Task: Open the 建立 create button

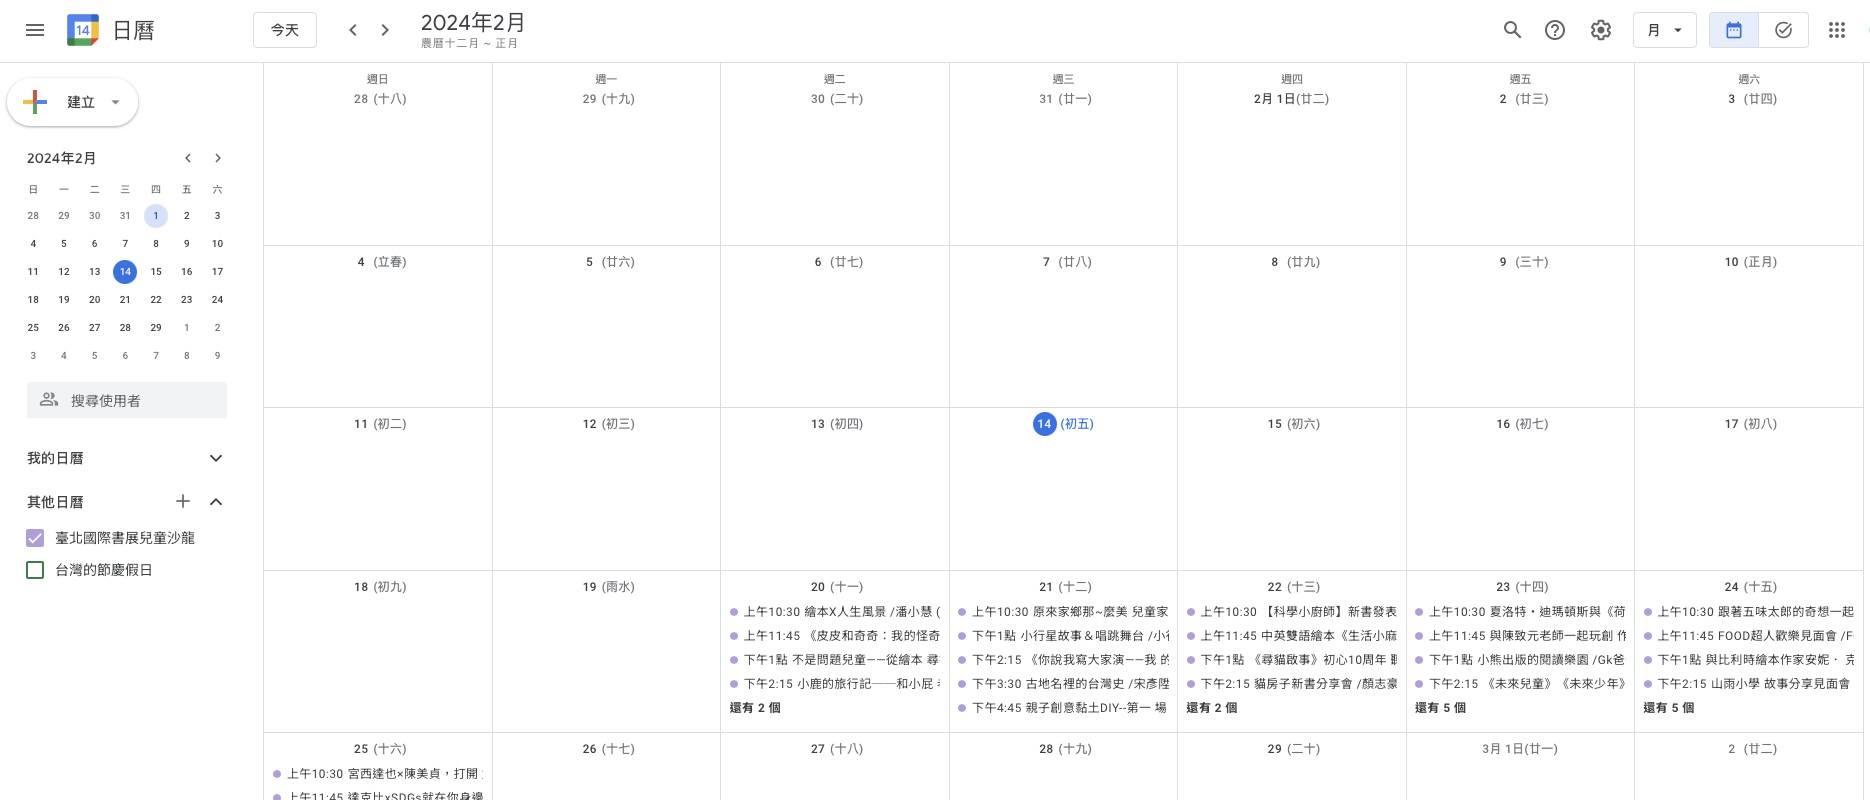Action: [x=72, y=102]
